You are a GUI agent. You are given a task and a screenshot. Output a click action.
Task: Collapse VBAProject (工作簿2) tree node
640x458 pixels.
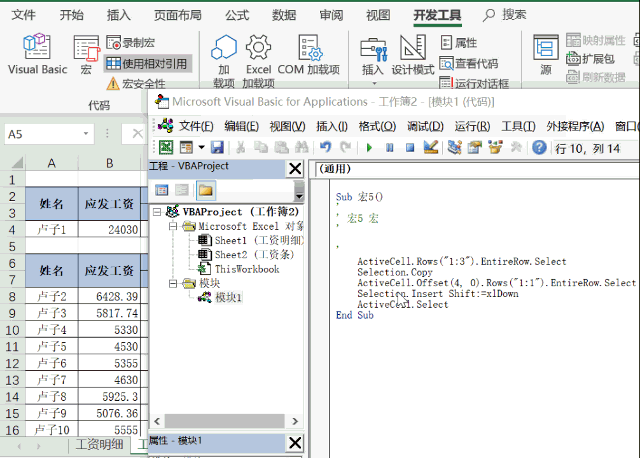(x=157, y=212)
